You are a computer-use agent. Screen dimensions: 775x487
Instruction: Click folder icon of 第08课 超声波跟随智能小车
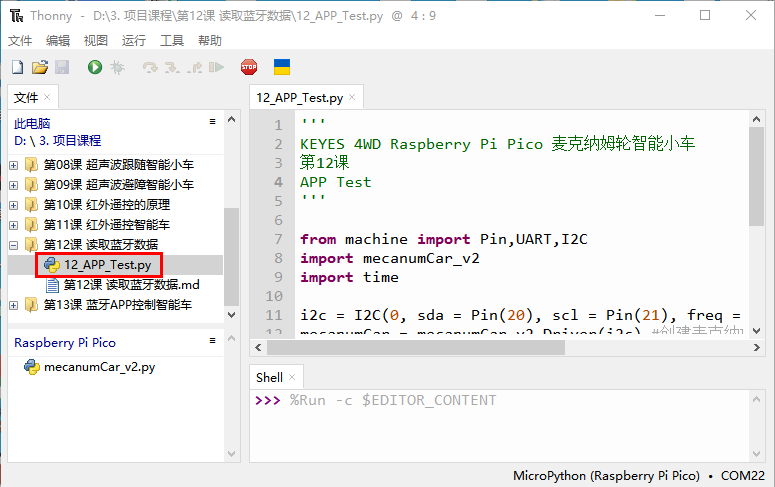[x=32, y=164]
